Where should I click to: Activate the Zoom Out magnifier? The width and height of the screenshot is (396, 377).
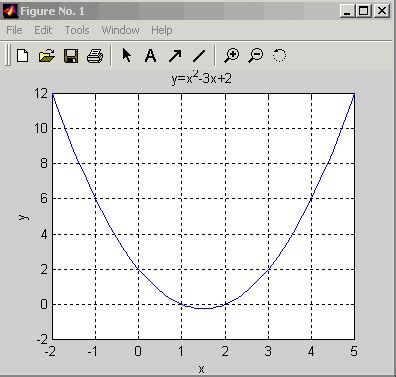(256, 55)
